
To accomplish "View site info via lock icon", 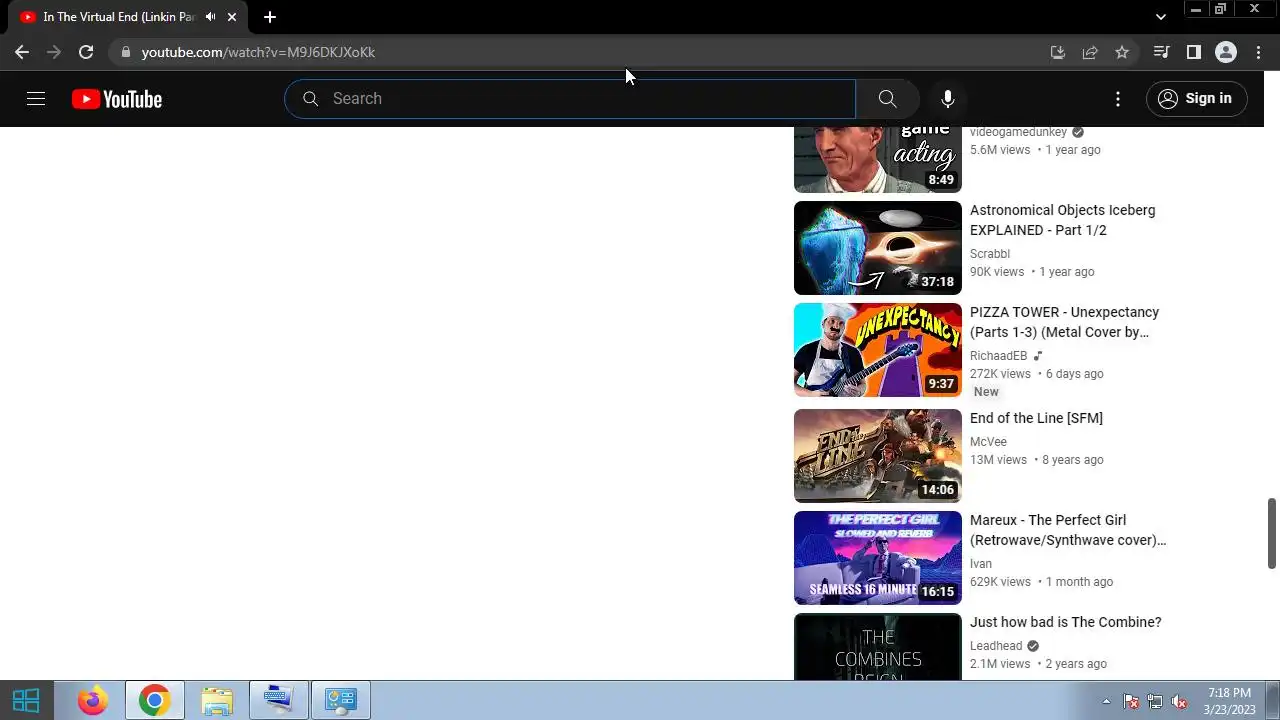I will pos(124,52).
